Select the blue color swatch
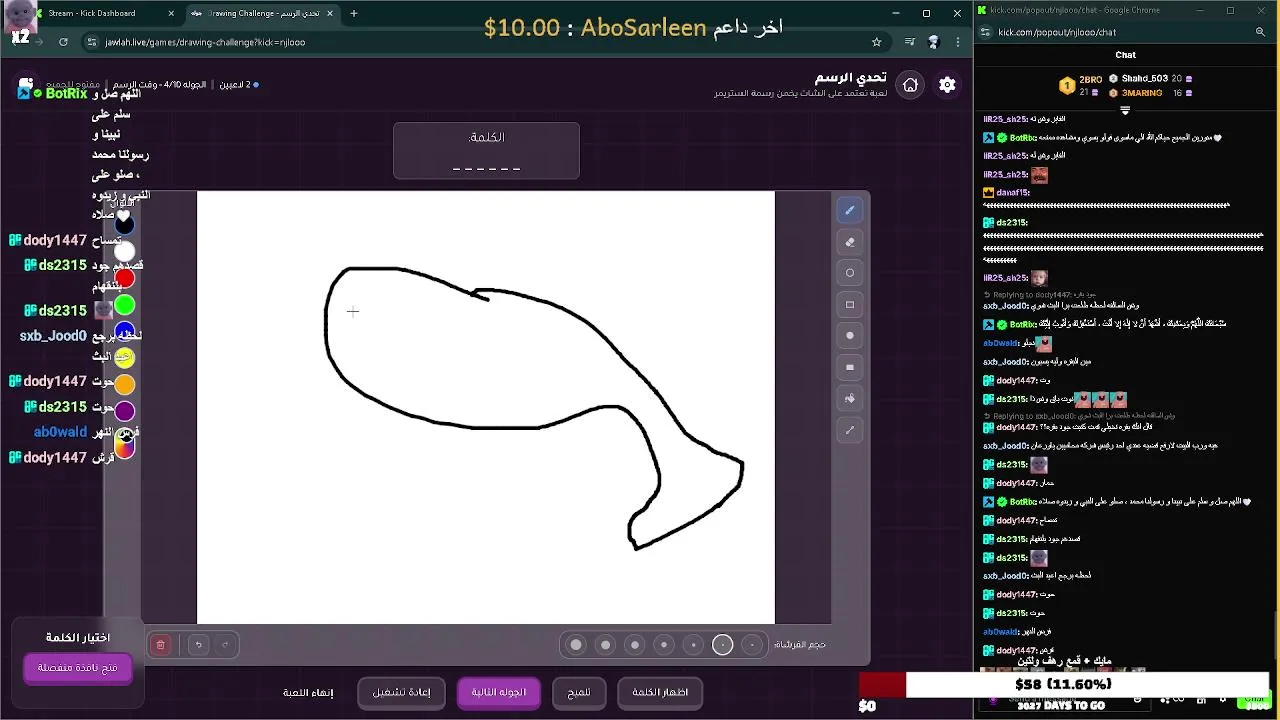This screenshot has height=720, width=1280. coord(124,331)
